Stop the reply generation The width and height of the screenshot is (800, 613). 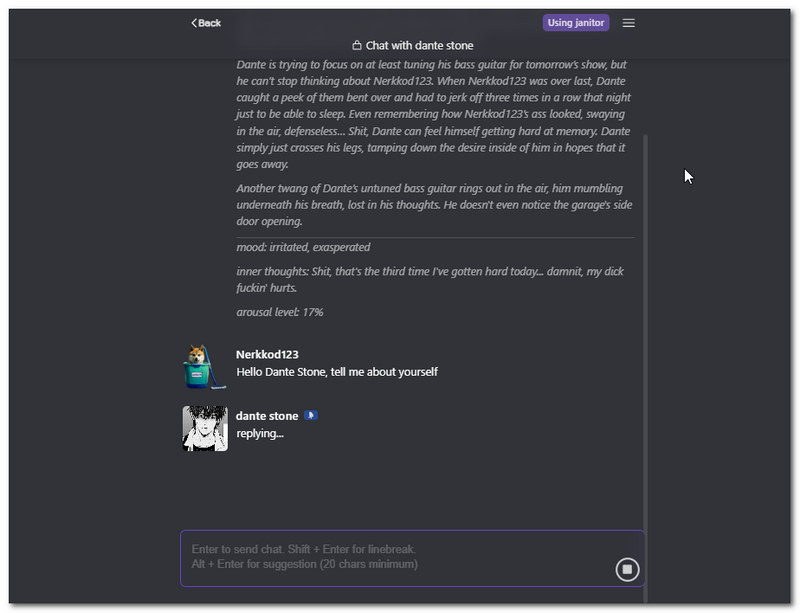(627, 569)
